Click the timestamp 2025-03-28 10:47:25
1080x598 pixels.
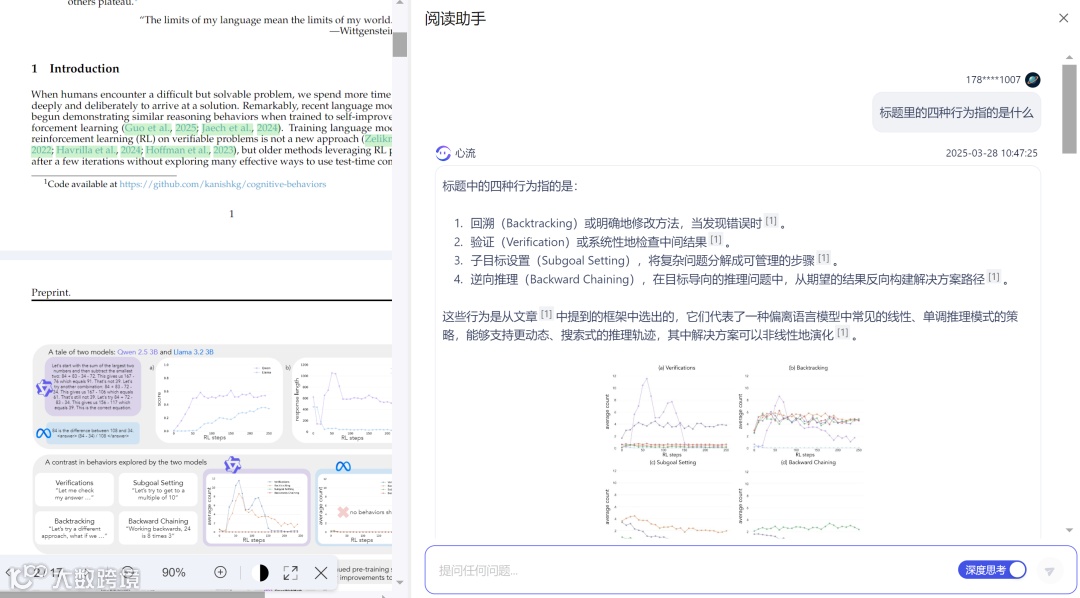[991, 153]
